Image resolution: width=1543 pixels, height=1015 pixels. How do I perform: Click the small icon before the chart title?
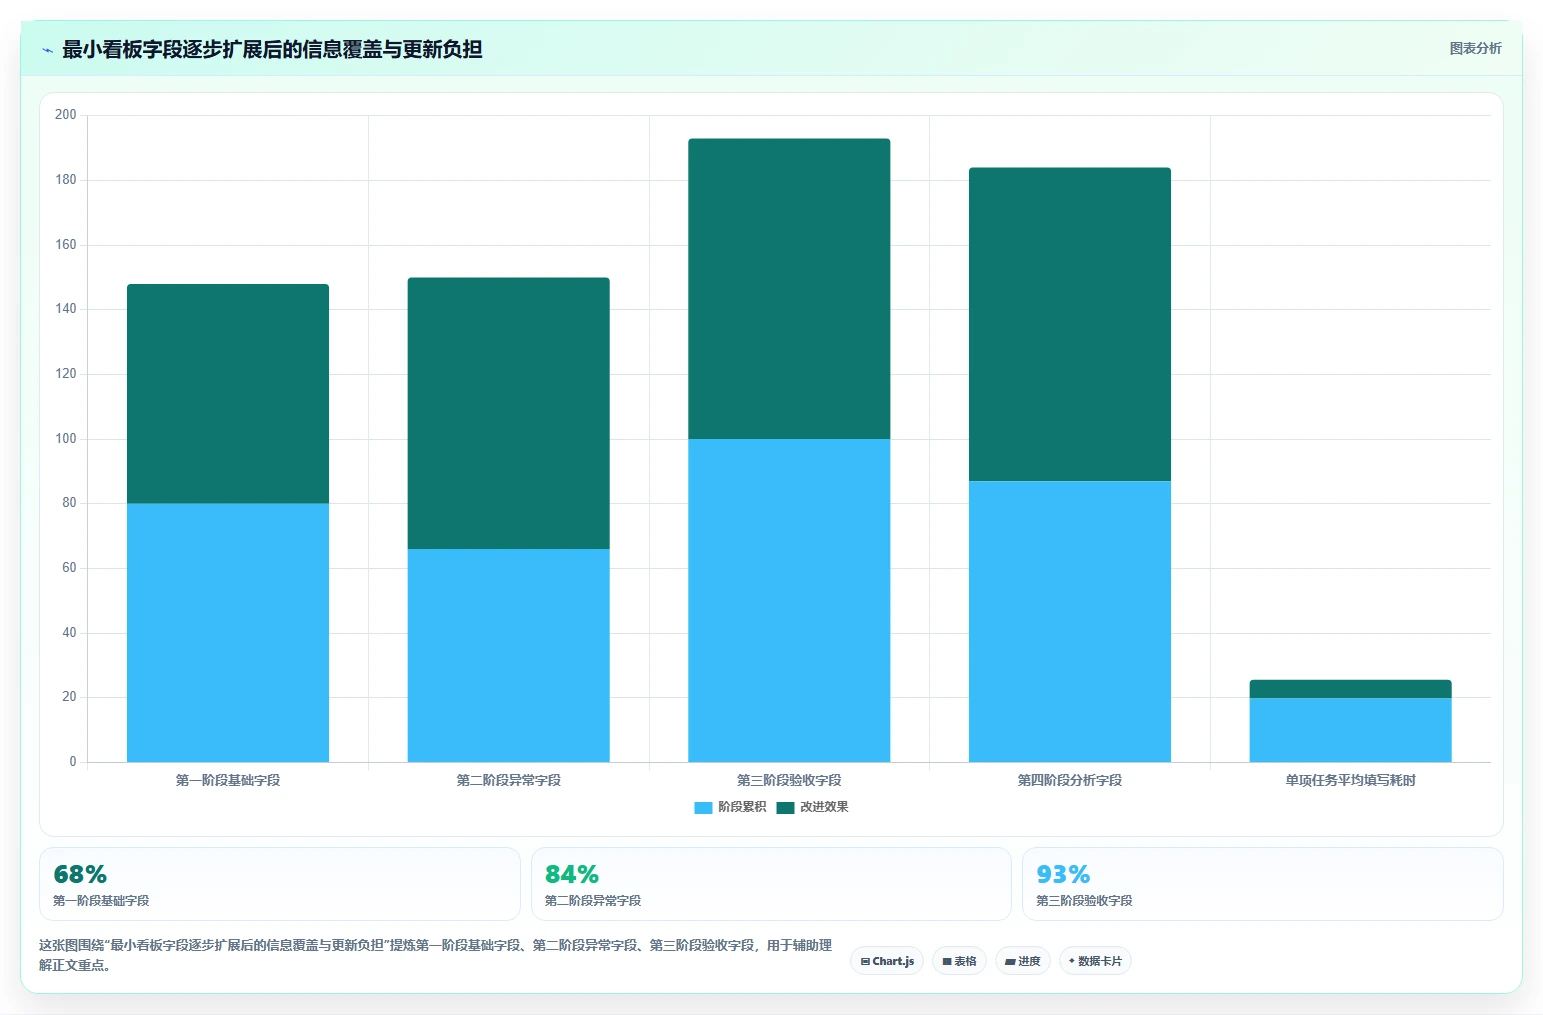[x=47, y=50]
